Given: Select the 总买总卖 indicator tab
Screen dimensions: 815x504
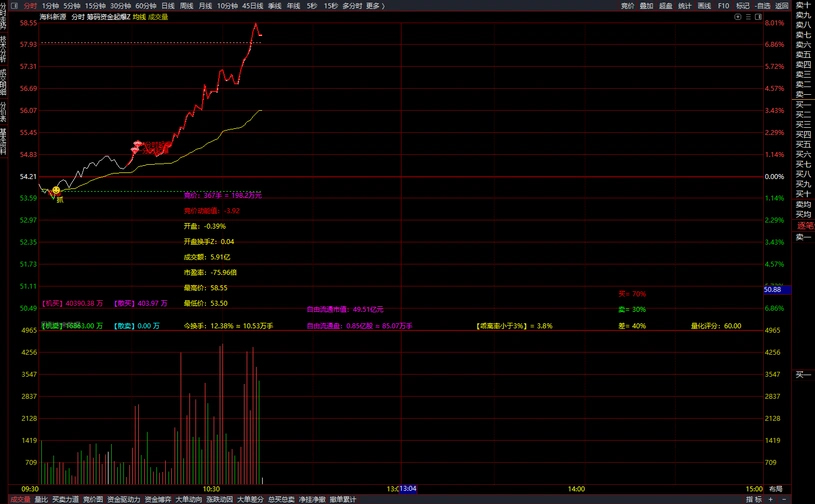Looking at the screenshot, I should (x=281, y=499).
